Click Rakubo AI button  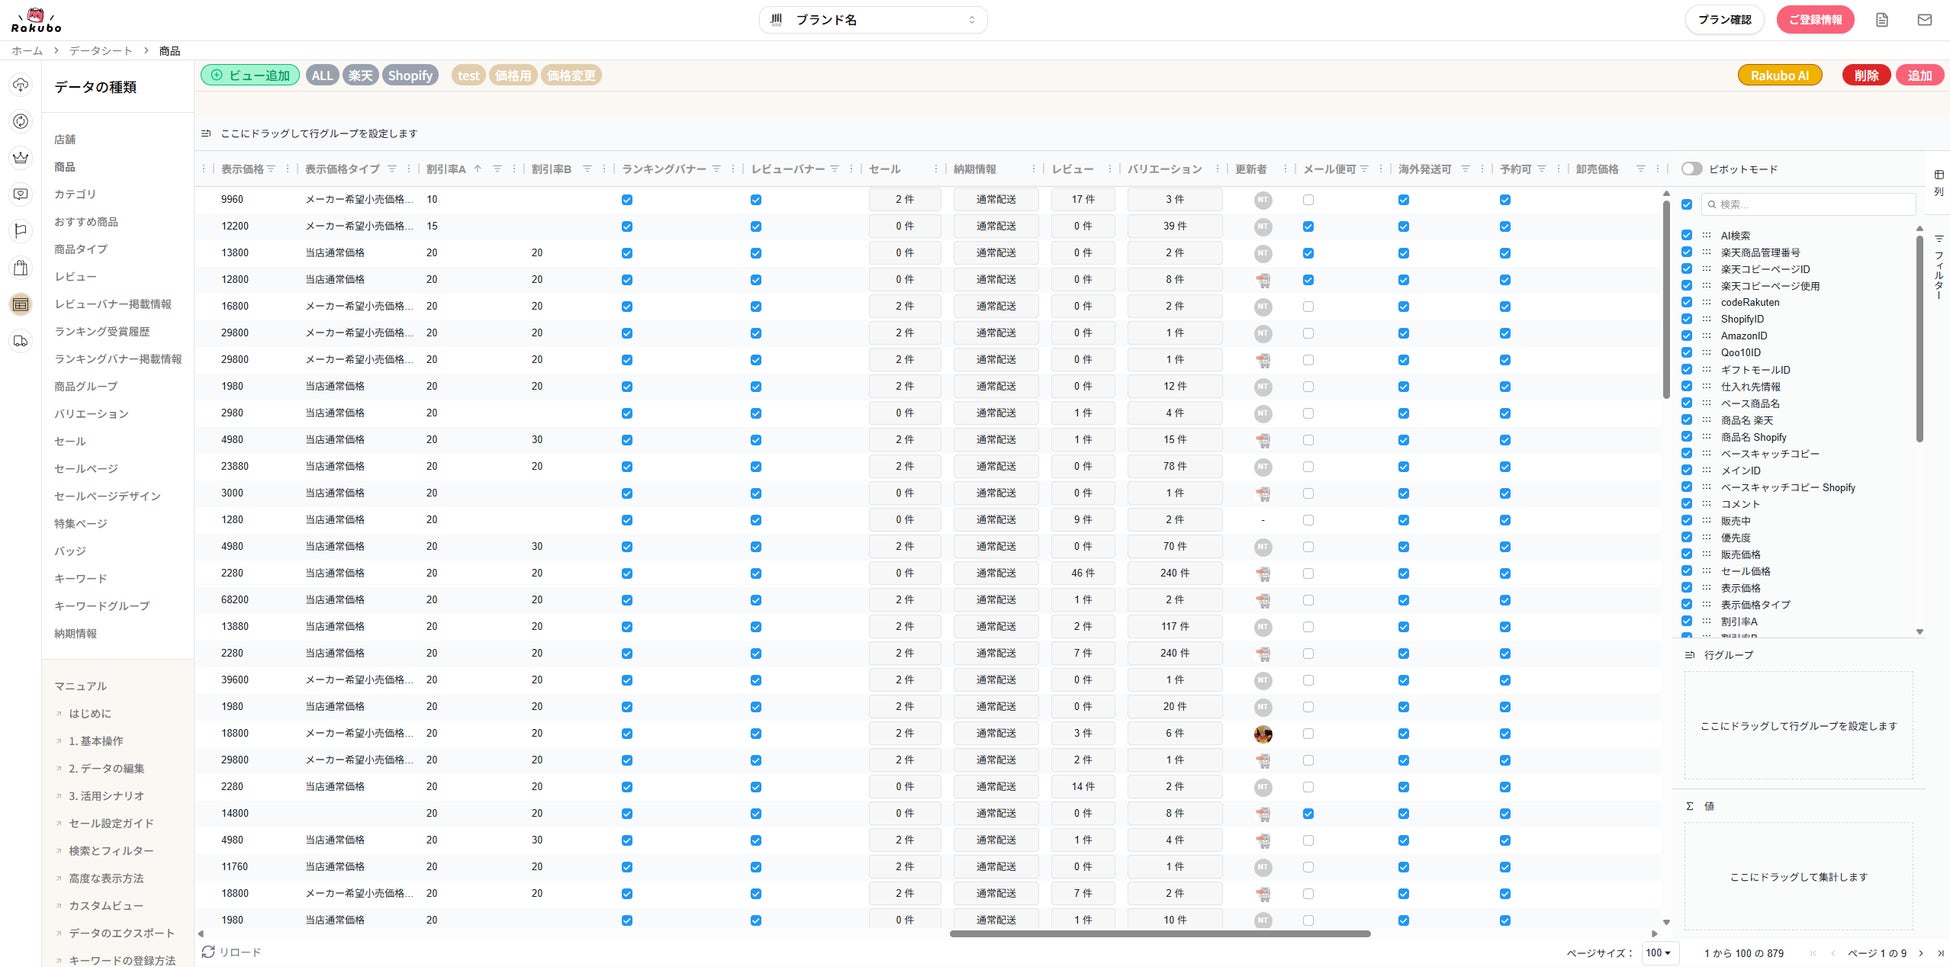click(x=1780, y=75)
